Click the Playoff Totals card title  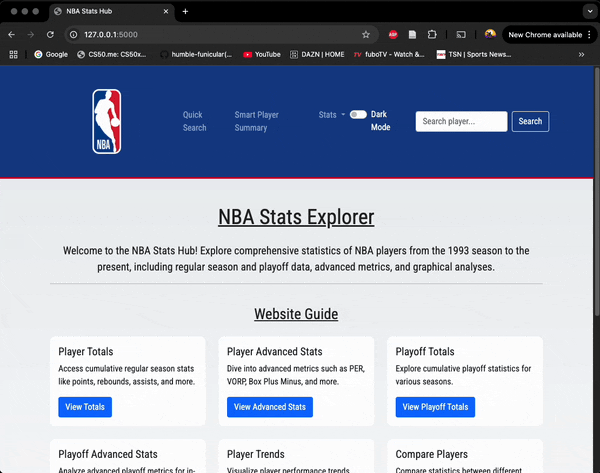(425, 351)
